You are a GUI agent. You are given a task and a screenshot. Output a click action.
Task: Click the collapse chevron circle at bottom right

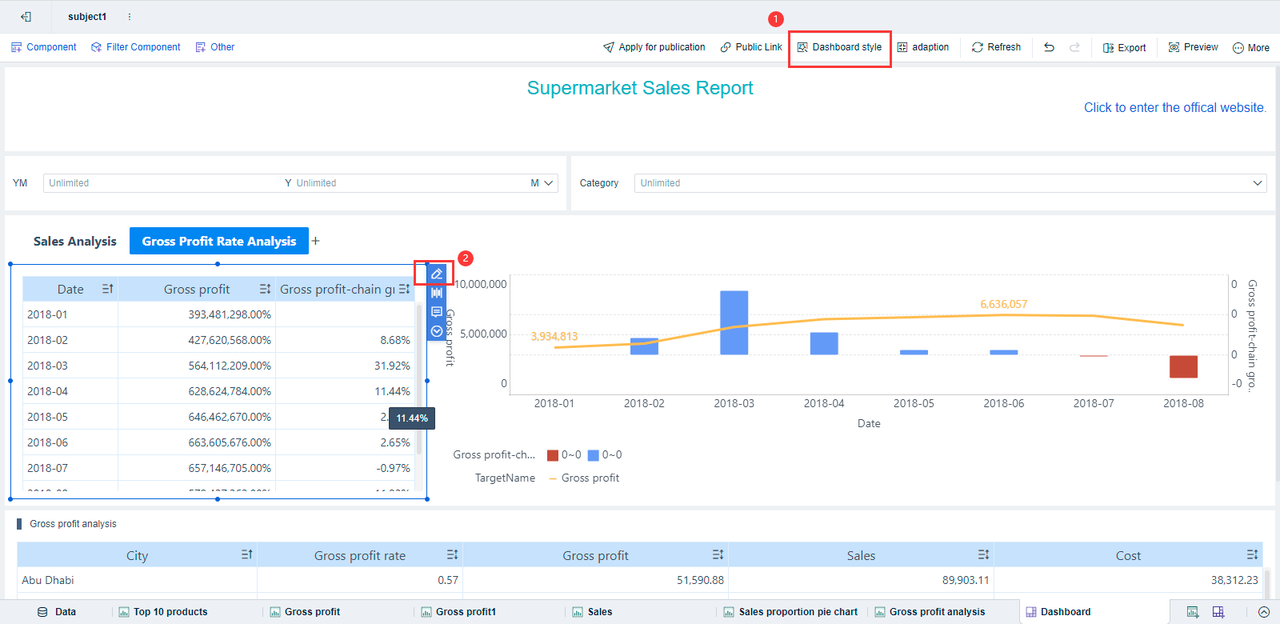click(x=1264, y=612)
